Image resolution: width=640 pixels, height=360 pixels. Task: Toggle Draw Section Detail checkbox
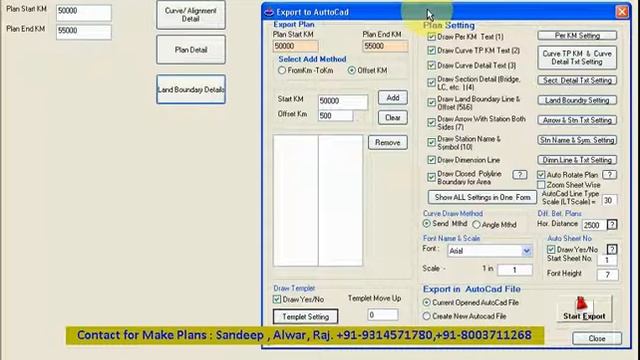(431, 83)
